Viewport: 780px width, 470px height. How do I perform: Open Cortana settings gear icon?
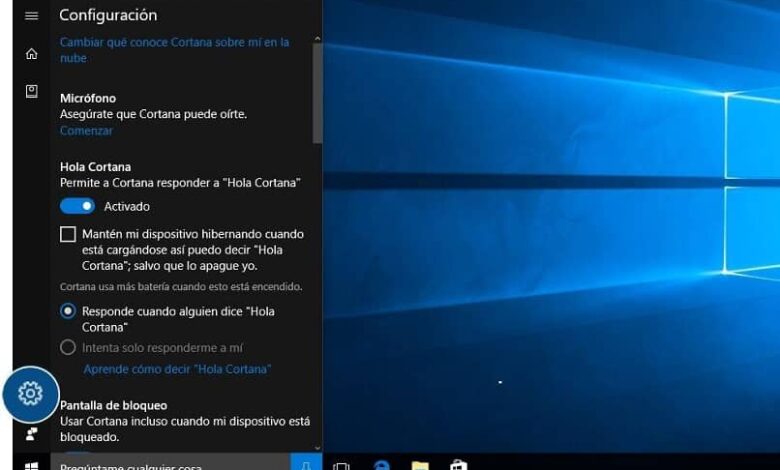pos(30,394)
